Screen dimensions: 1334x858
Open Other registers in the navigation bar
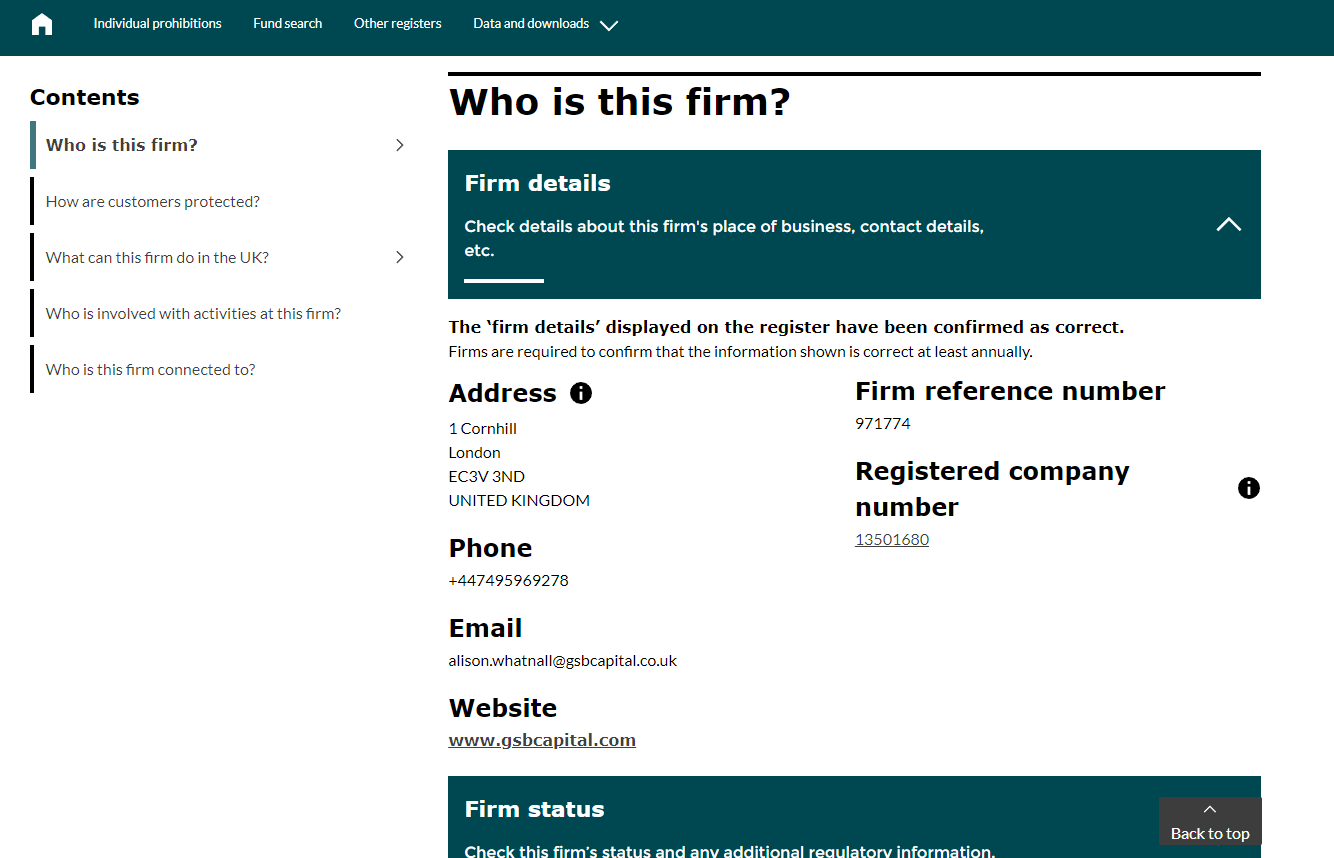(x=397, y=24)
